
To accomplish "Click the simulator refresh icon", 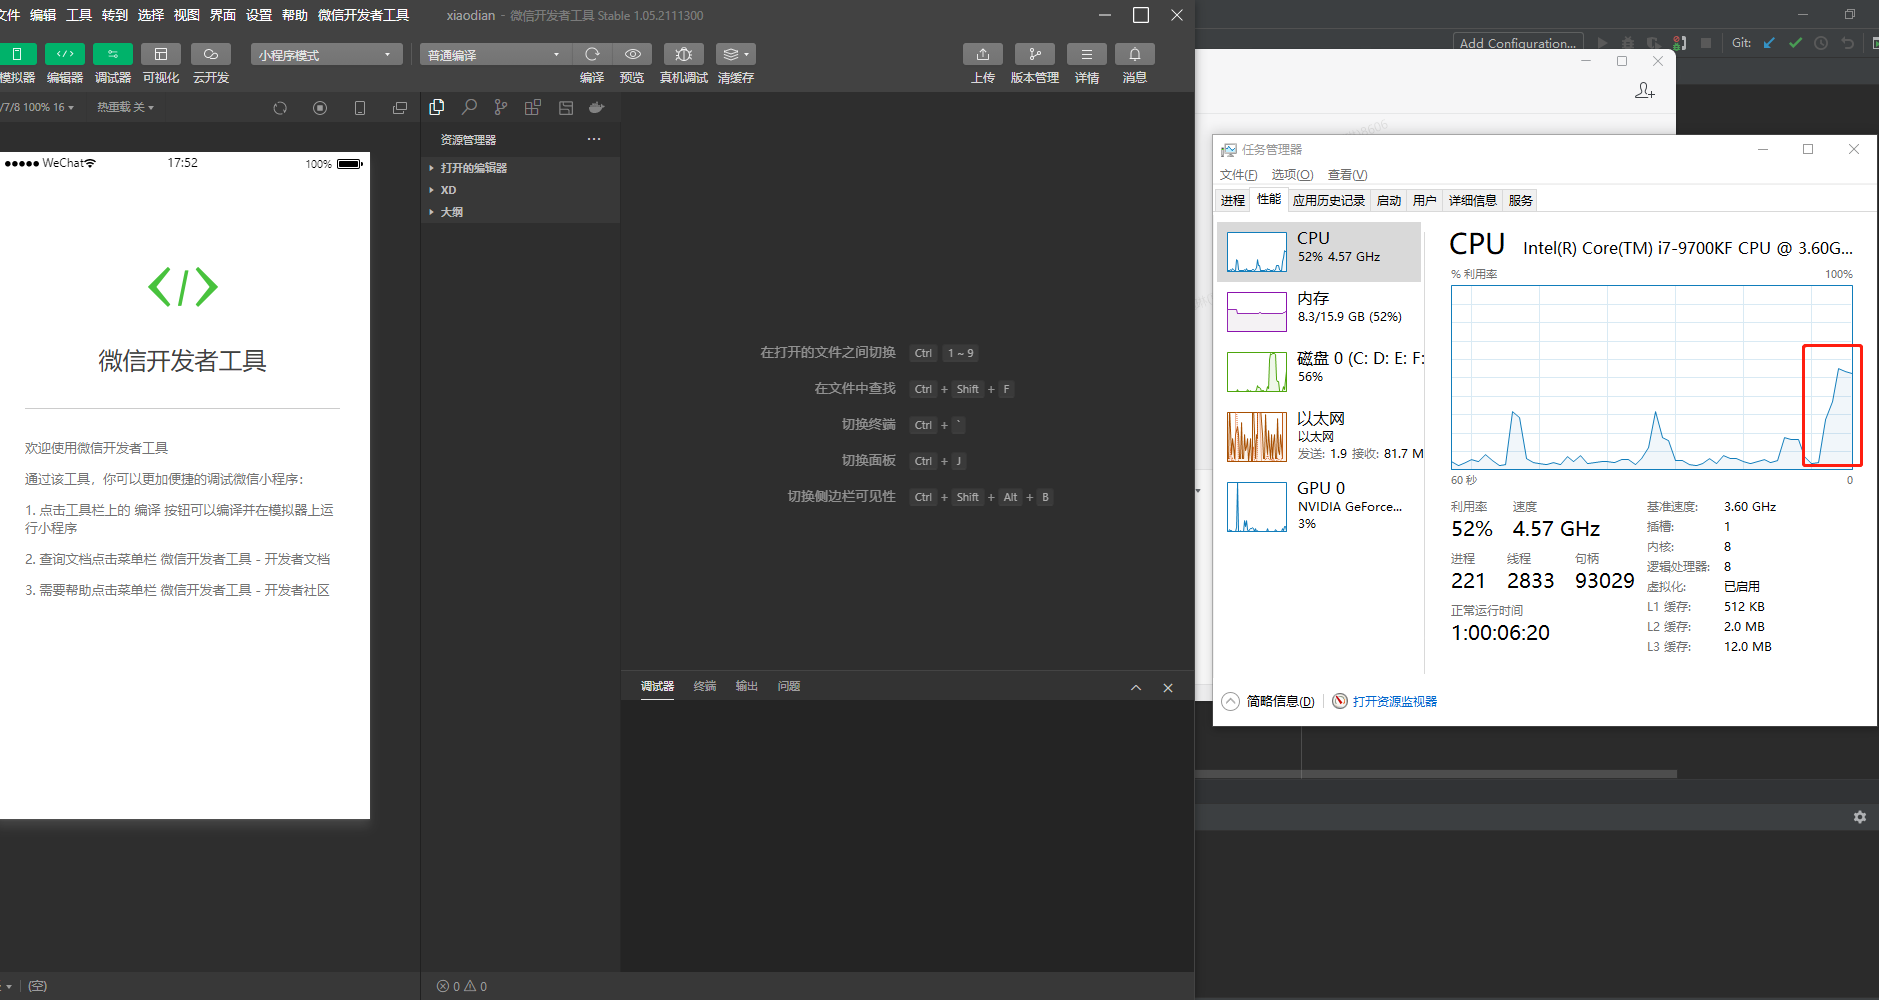I will (280, 108).
